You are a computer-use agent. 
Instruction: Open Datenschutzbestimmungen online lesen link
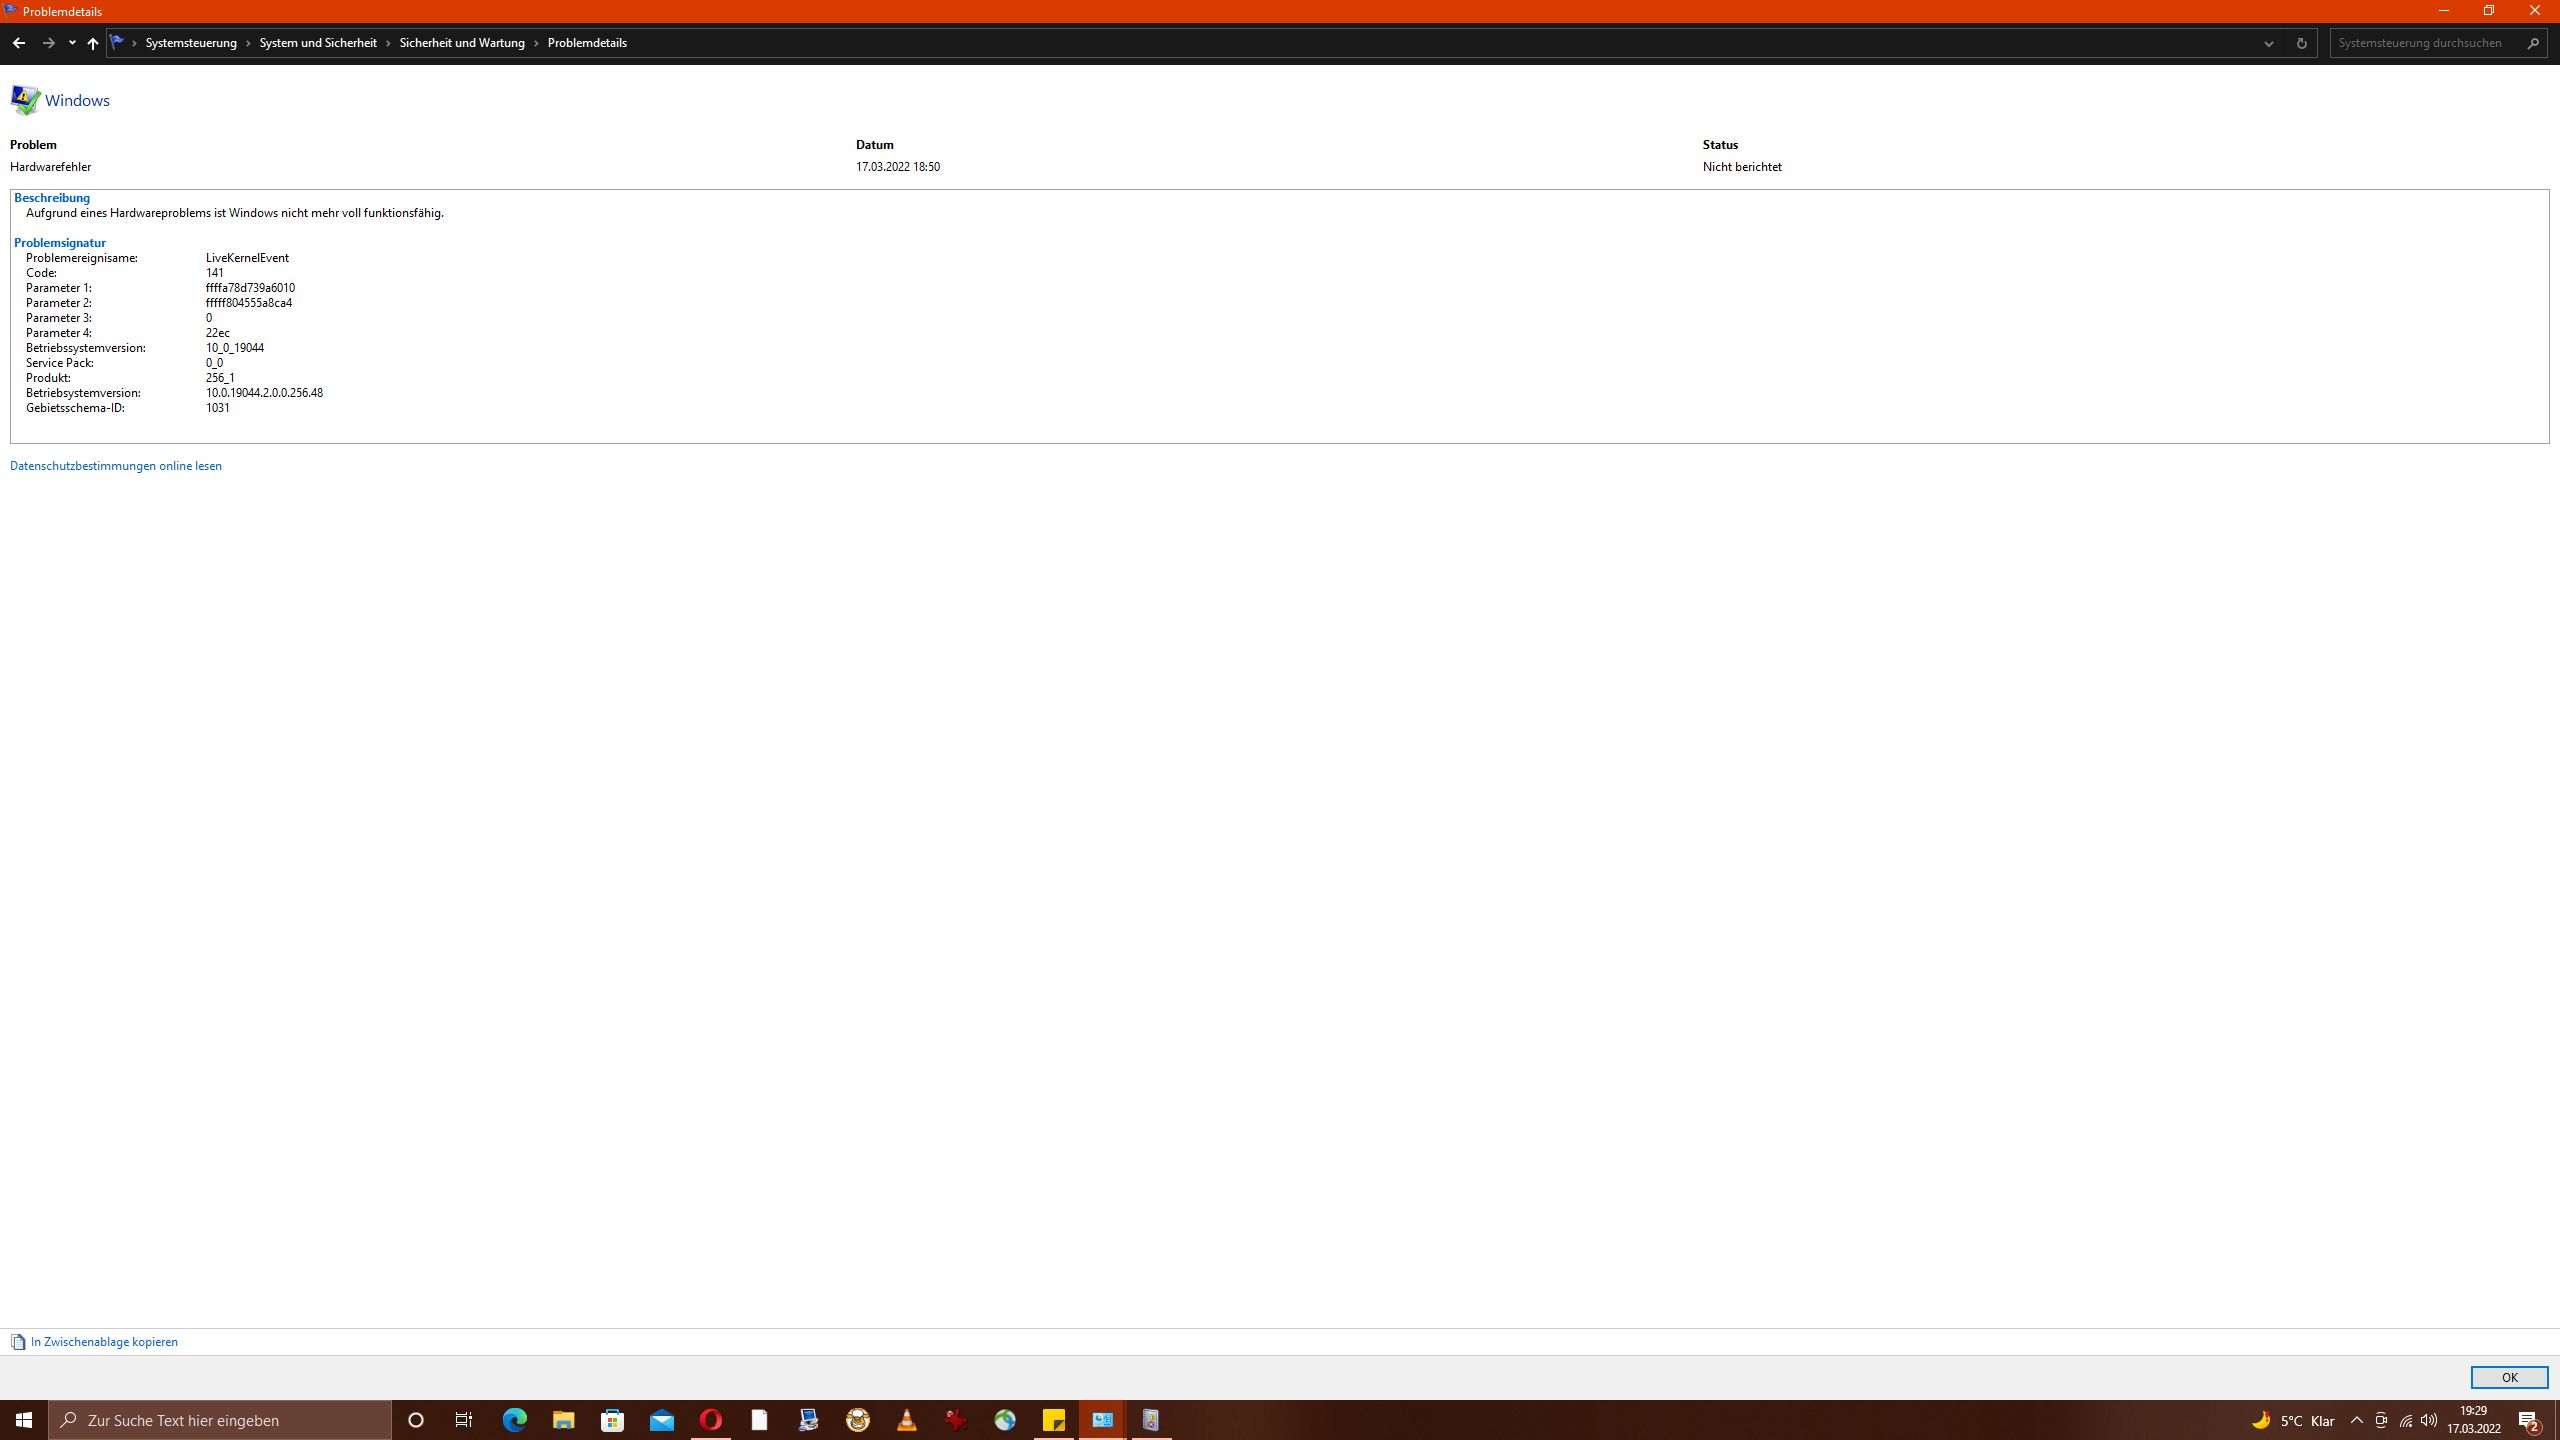(x=116, y=466)
